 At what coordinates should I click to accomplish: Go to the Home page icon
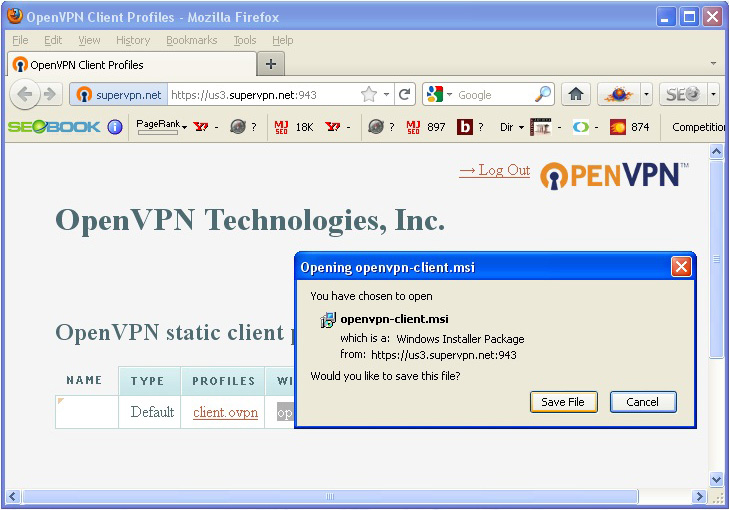tap(576, 94)
